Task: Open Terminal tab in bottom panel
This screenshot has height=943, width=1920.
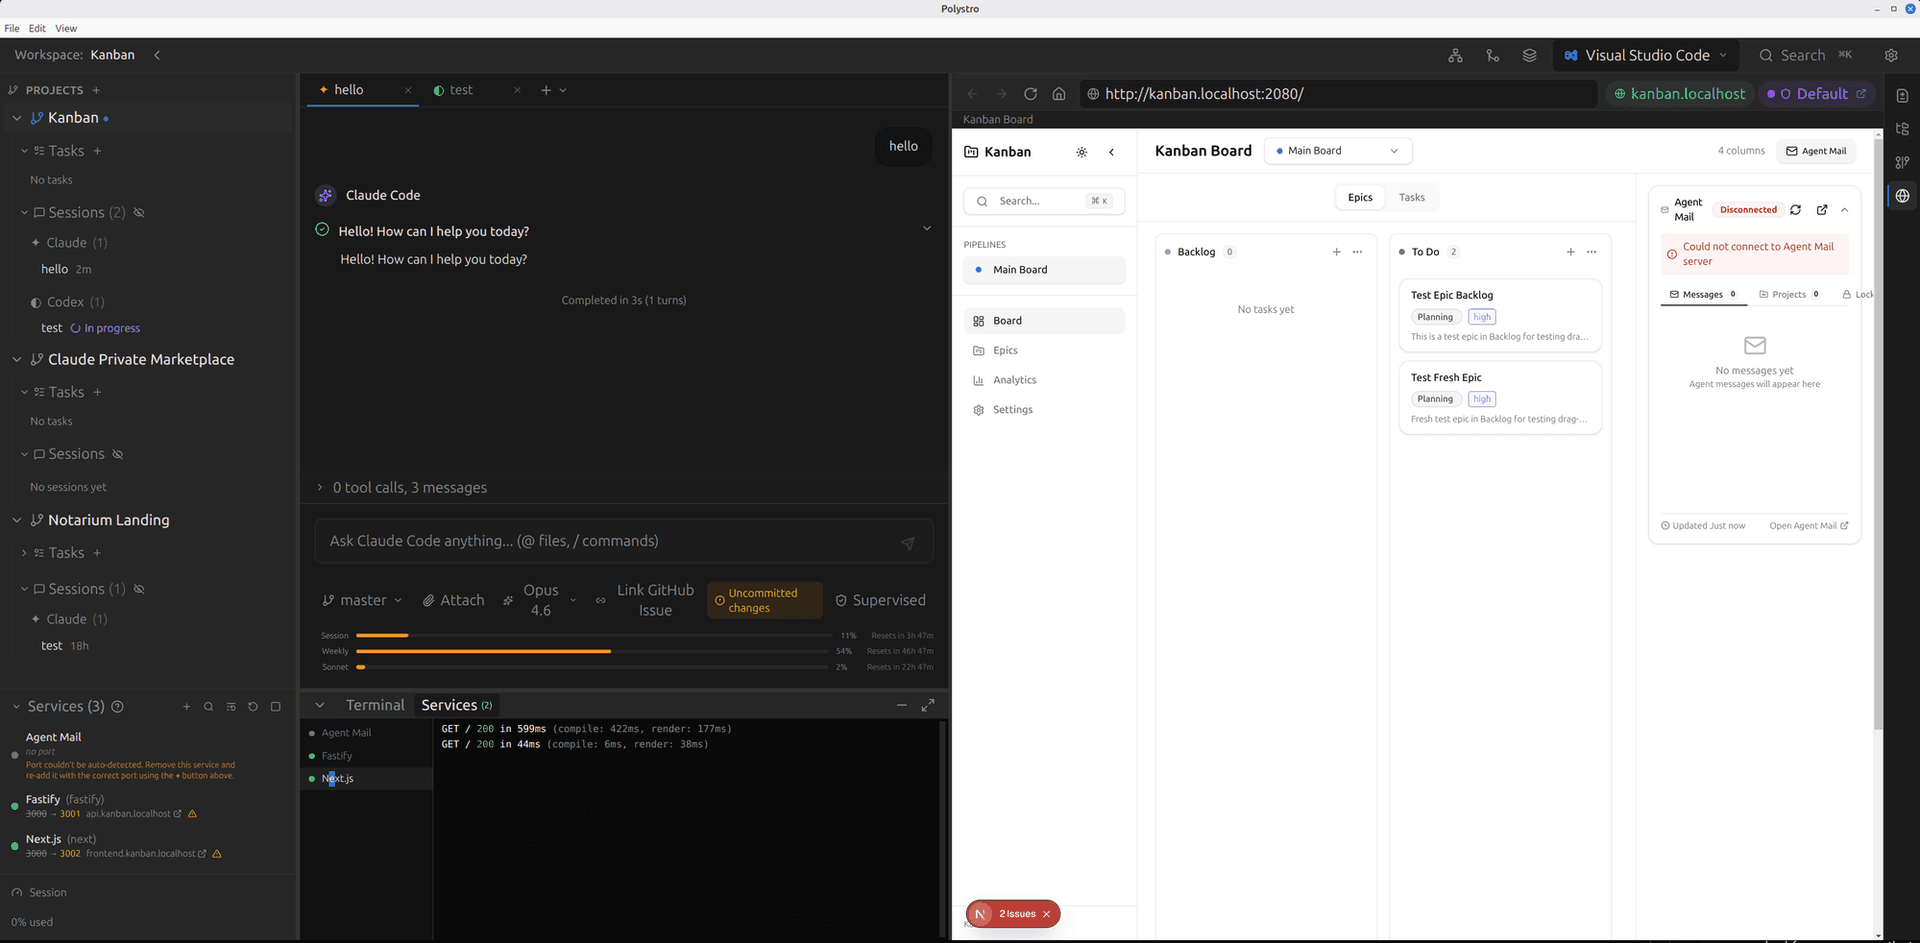Action: (375, 705)
